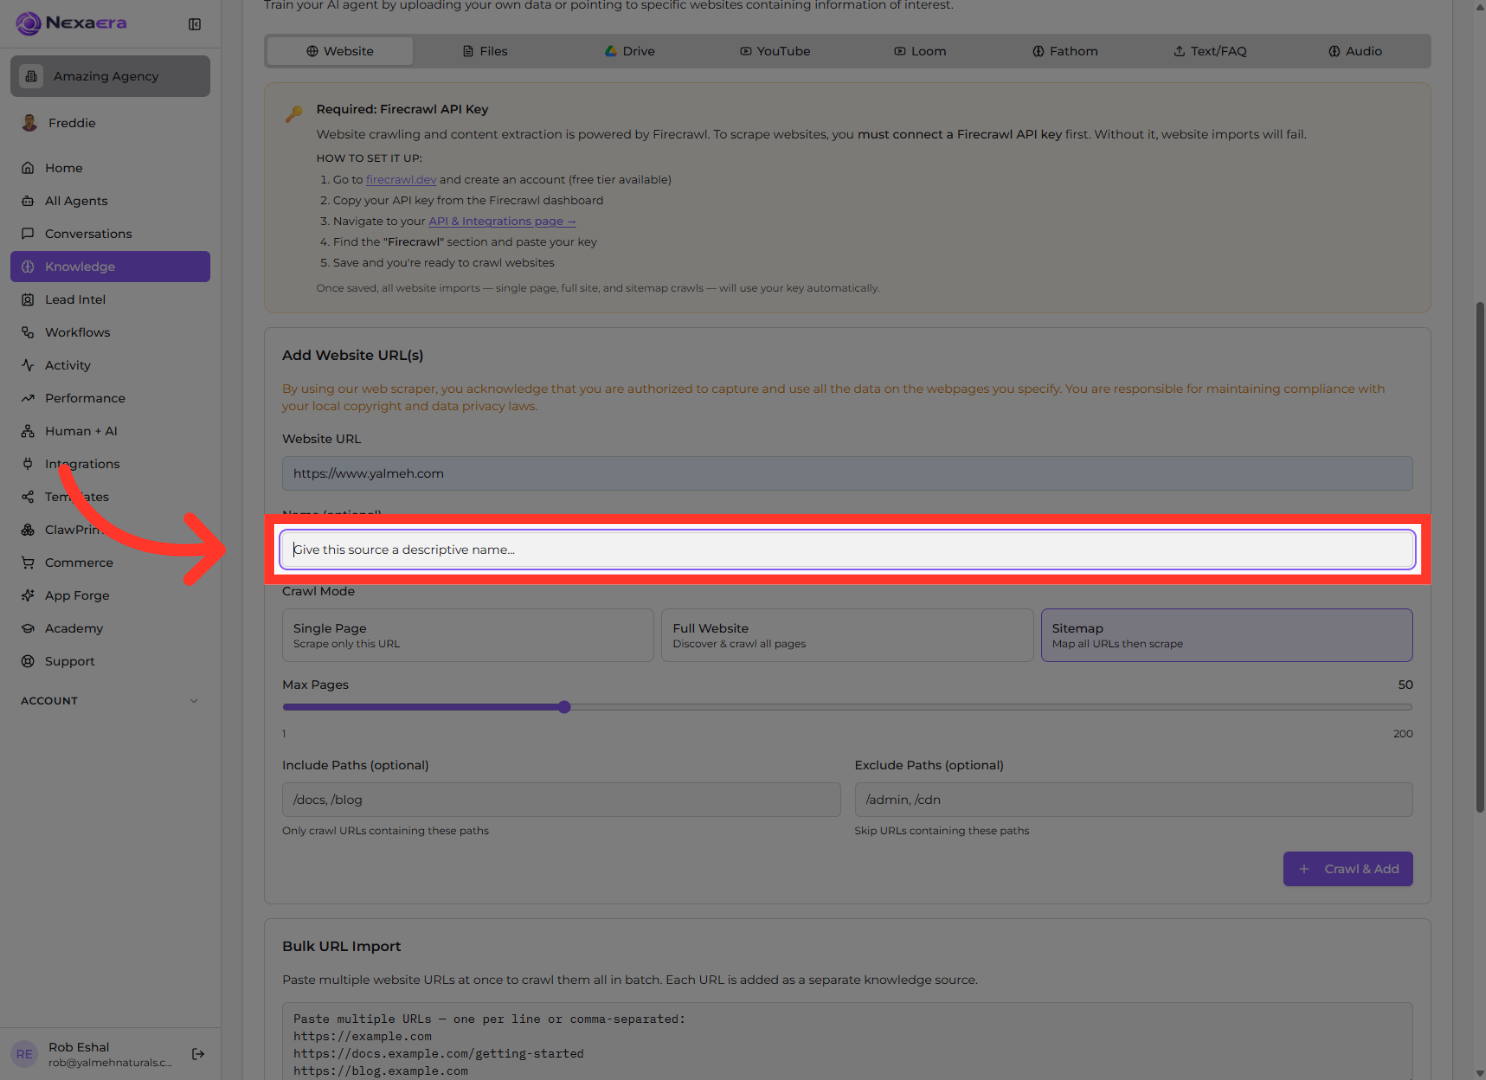Choose the Sitemap crawl mode
This screenshot has width=1486, height=1080.
pos(1227,635)
